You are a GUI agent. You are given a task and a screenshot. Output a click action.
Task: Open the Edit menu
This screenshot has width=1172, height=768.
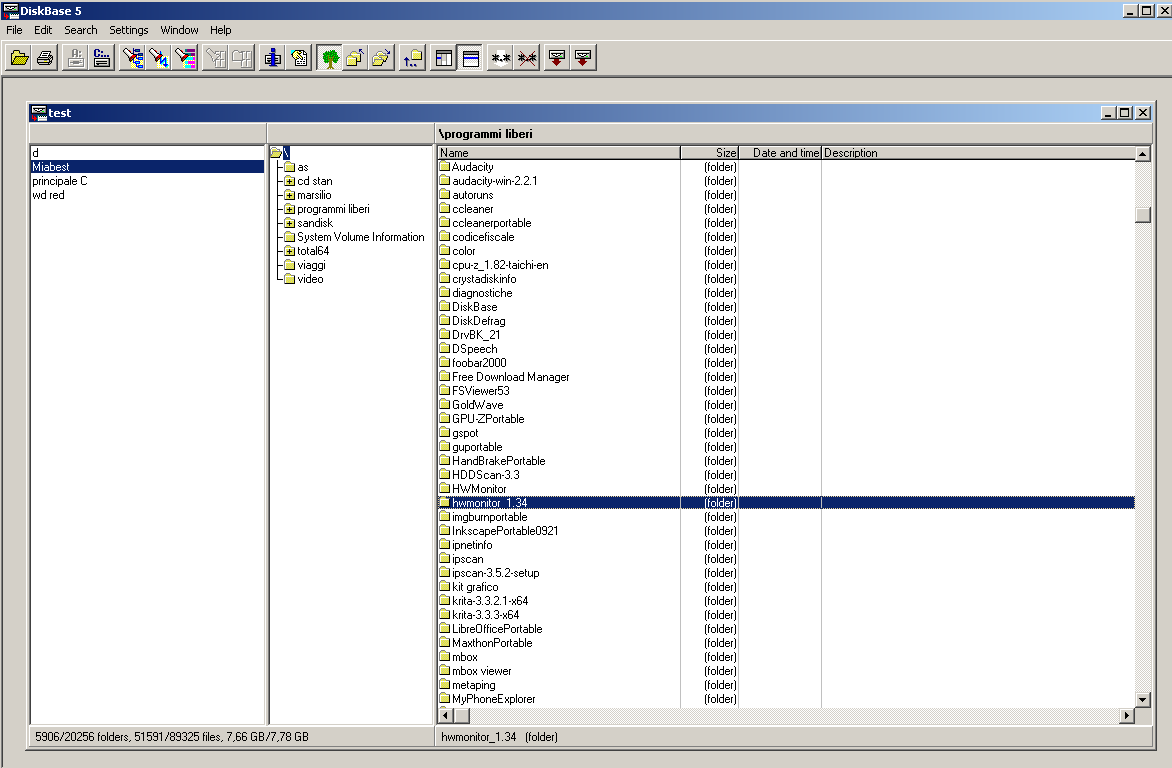click(43, 30)
